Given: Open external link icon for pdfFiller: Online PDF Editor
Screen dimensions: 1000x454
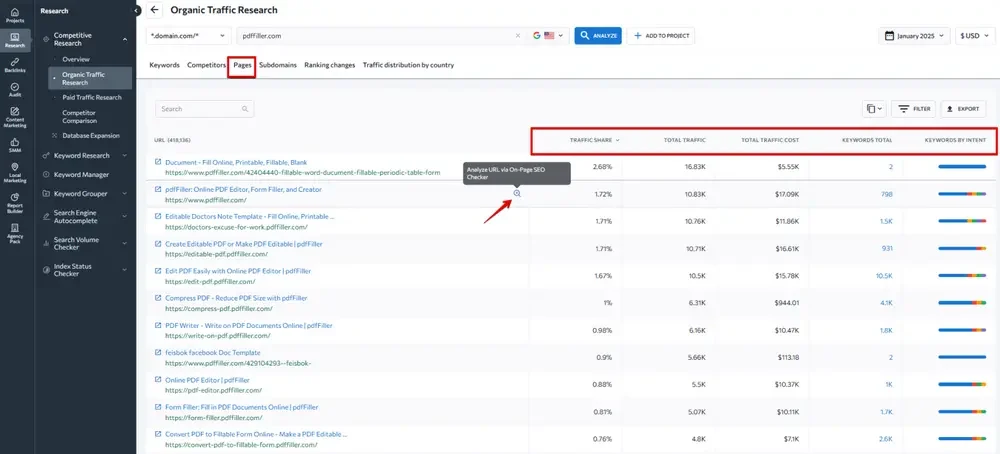Looking at the screenshot, I should 158,189.
